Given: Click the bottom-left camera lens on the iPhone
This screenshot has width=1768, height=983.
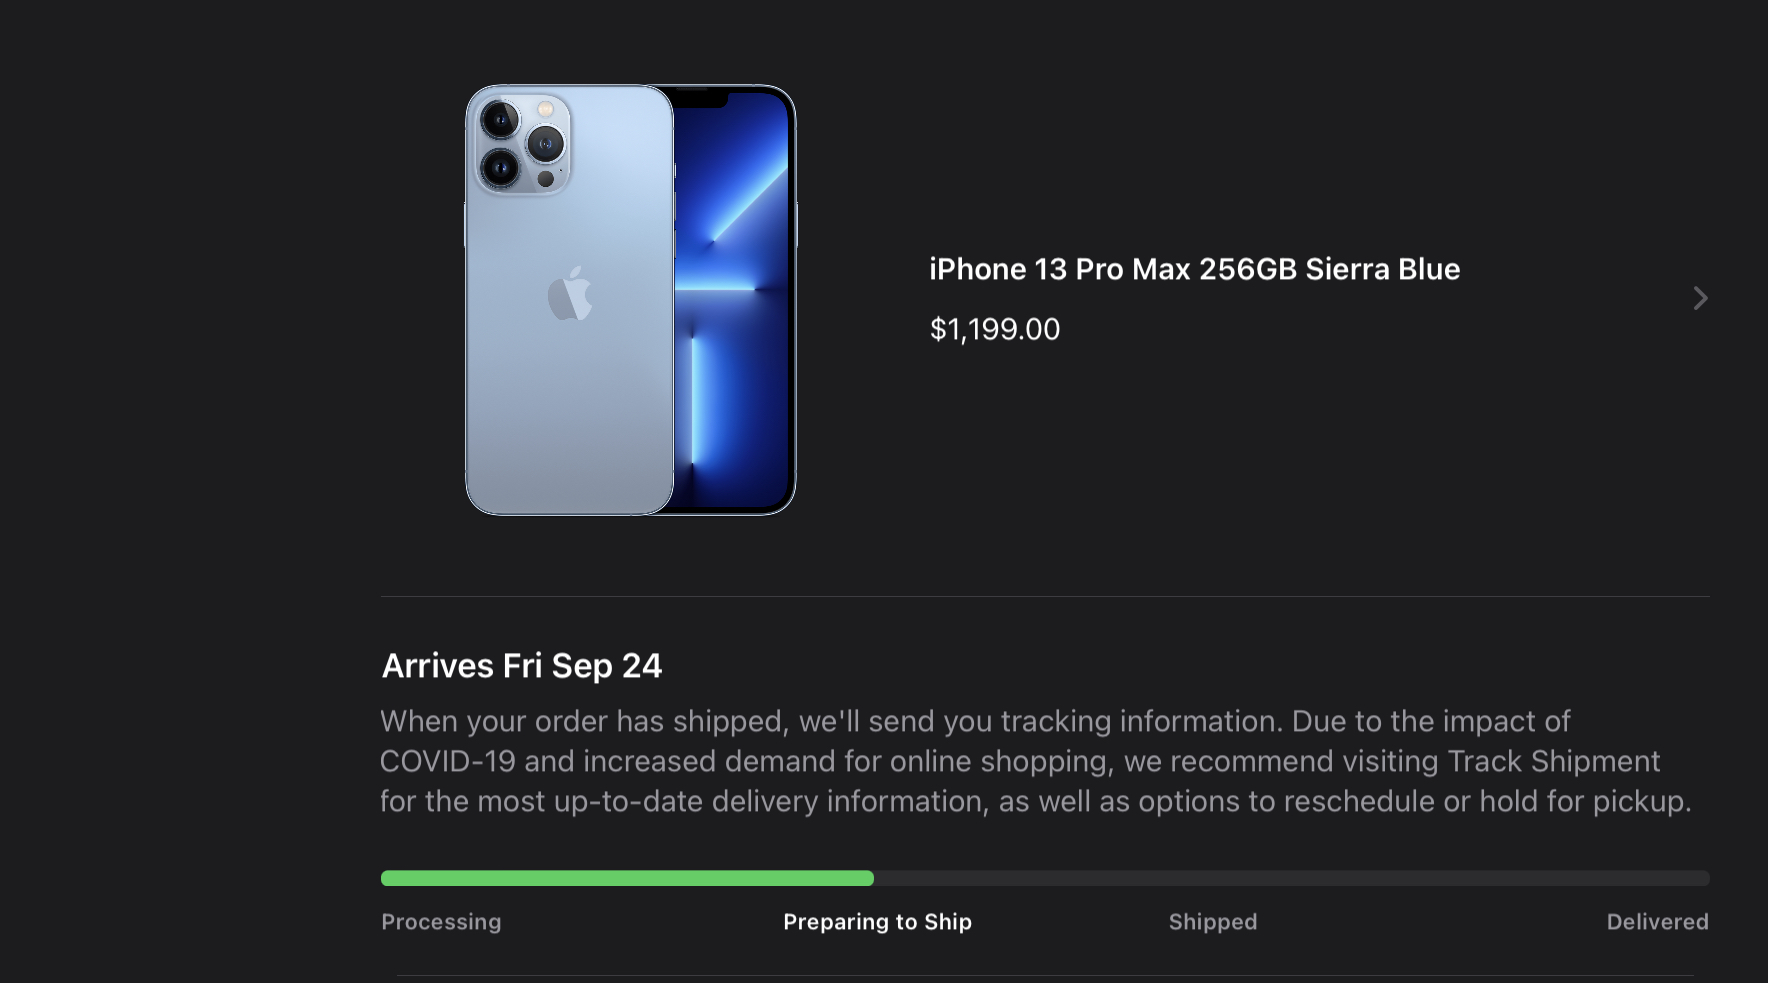Looking at the screenshot, I should (x=499, y=167).
